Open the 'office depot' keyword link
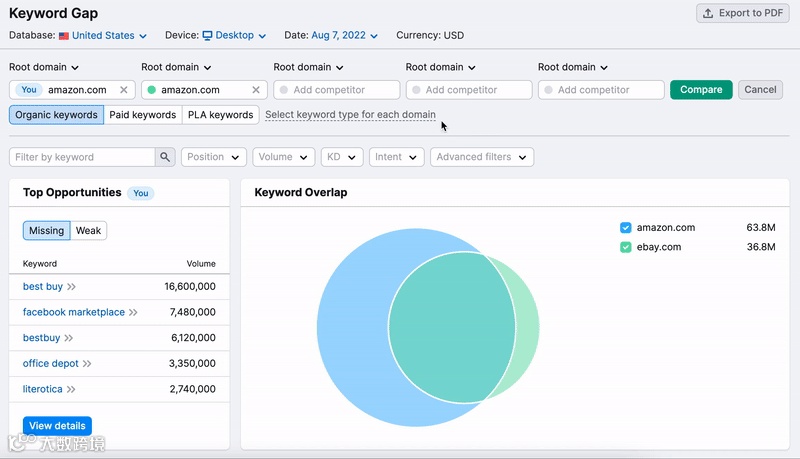 (x=51, y=364)
